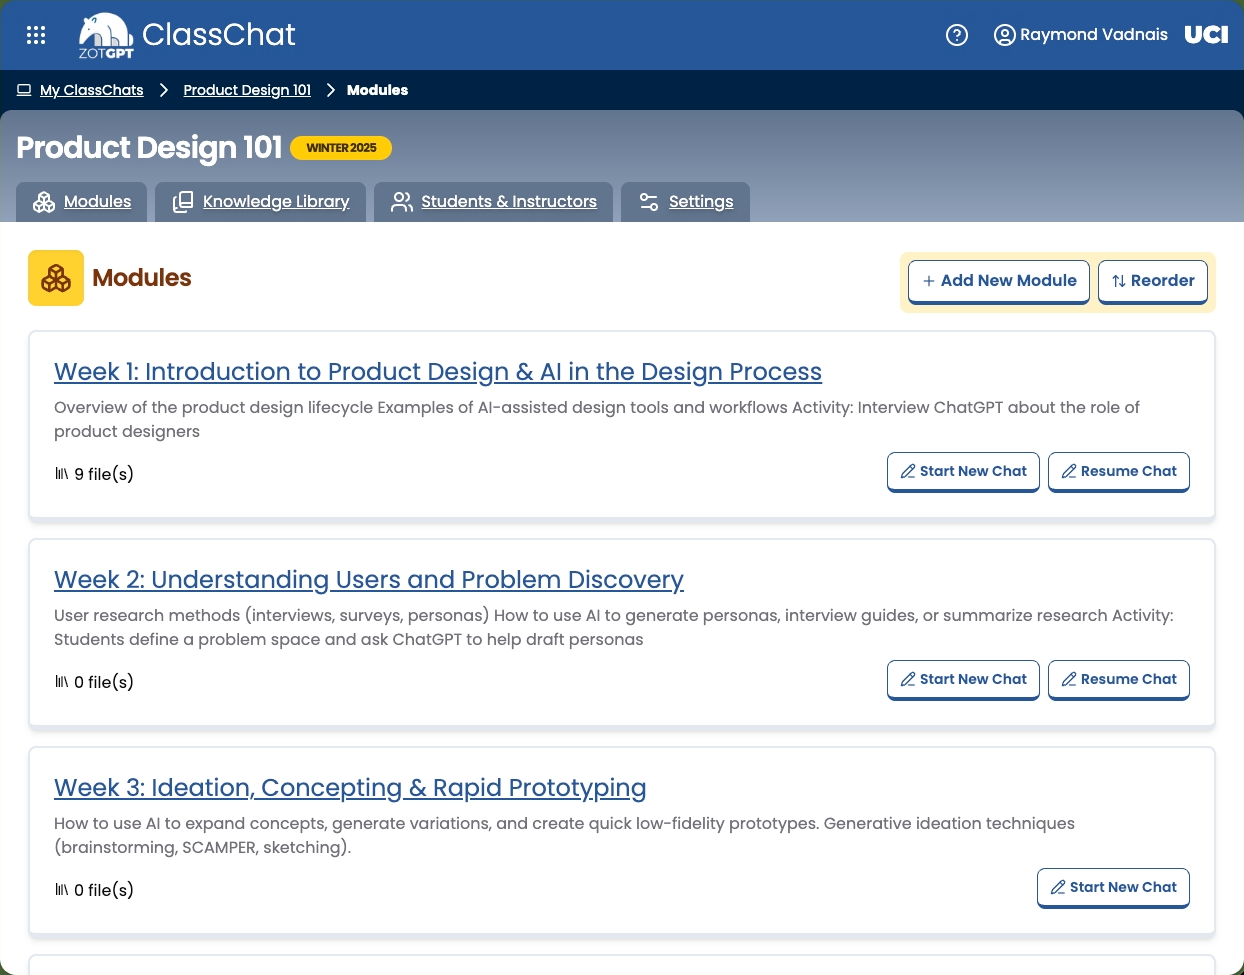This screenshot has height=975, width=1244.
Task: Open the Product Design 101 breadcrumb link
Action: click(246, 90)
